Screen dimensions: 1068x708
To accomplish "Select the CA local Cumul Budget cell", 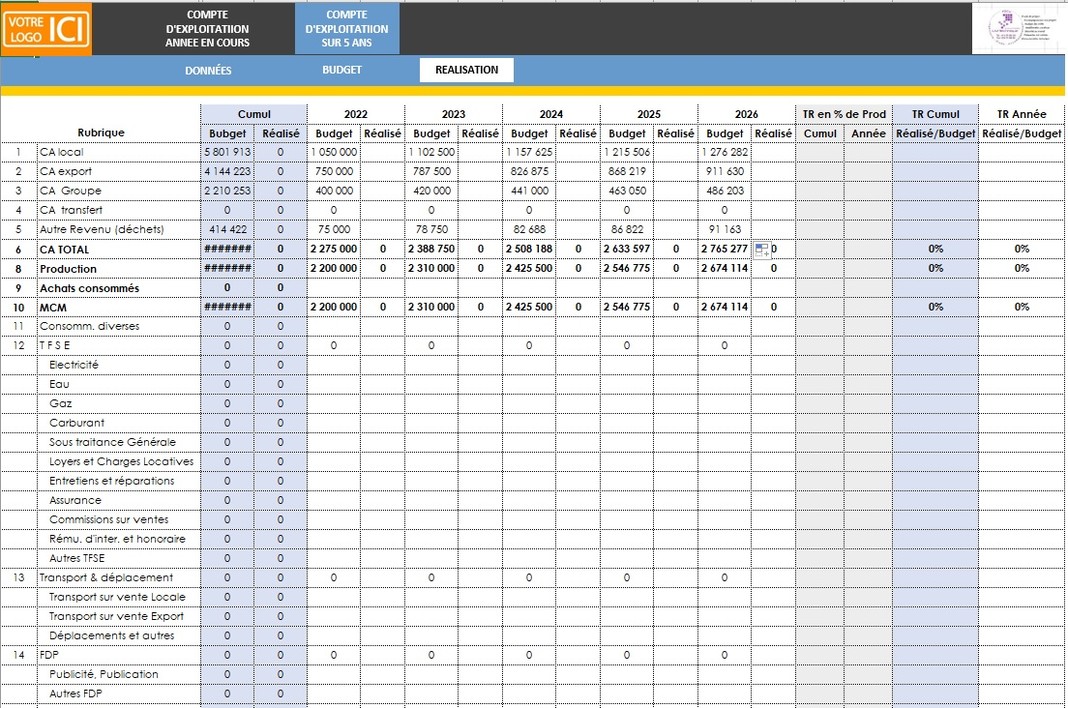I will (227, 151).
